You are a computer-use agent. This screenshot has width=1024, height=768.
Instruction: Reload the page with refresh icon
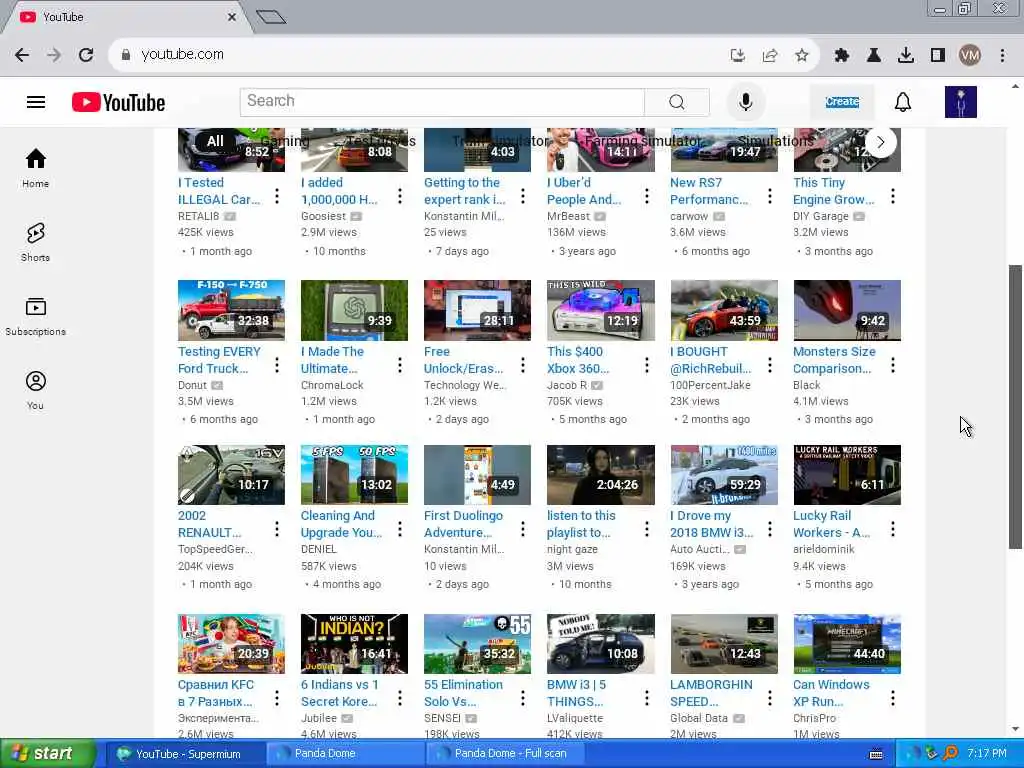[86, 55]
